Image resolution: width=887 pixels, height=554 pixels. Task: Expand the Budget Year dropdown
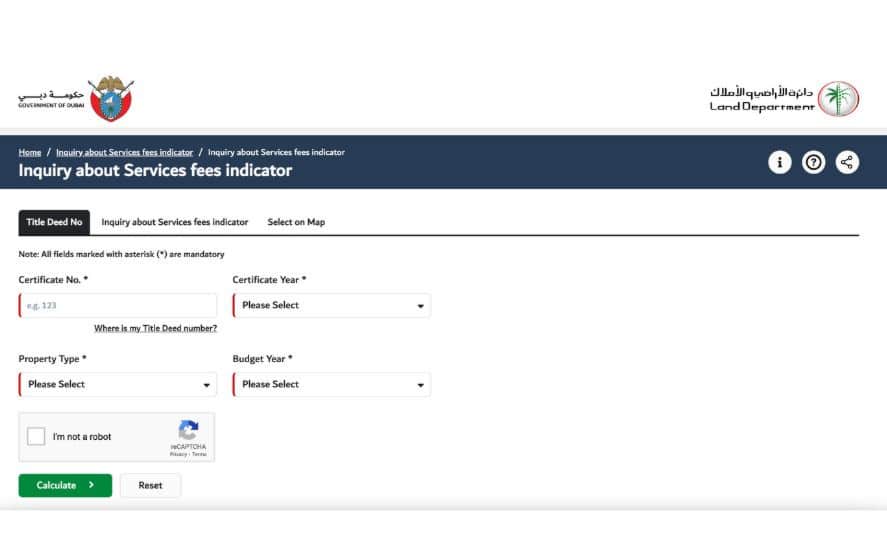332,384
